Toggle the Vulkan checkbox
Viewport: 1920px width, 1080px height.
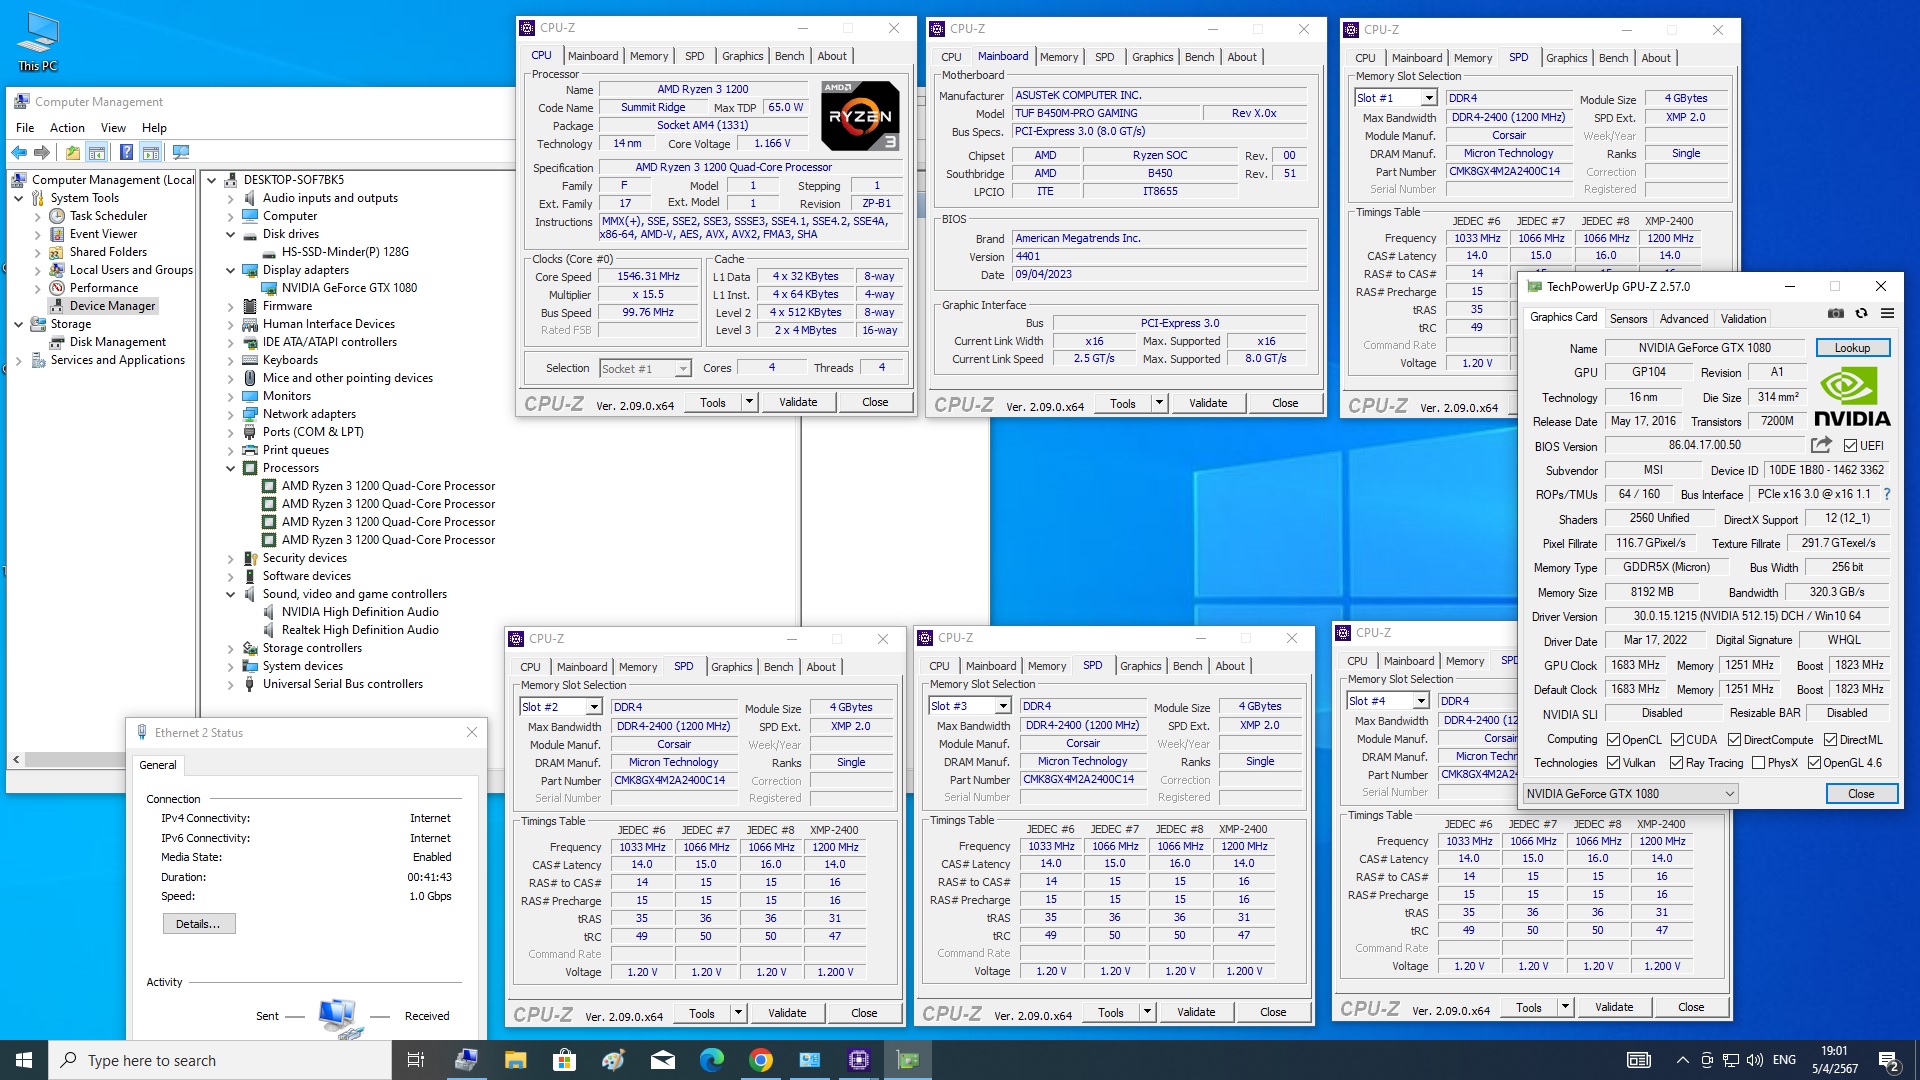1613,763
